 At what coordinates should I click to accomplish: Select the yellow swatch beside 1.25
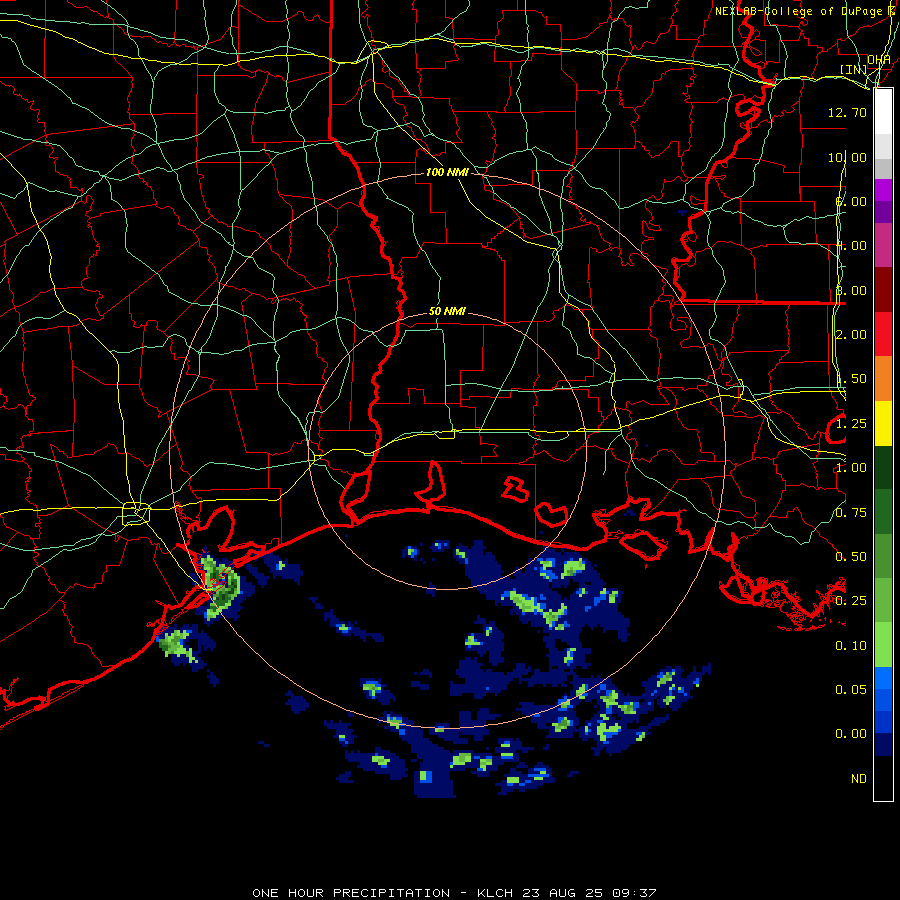(x=884, y=423)
